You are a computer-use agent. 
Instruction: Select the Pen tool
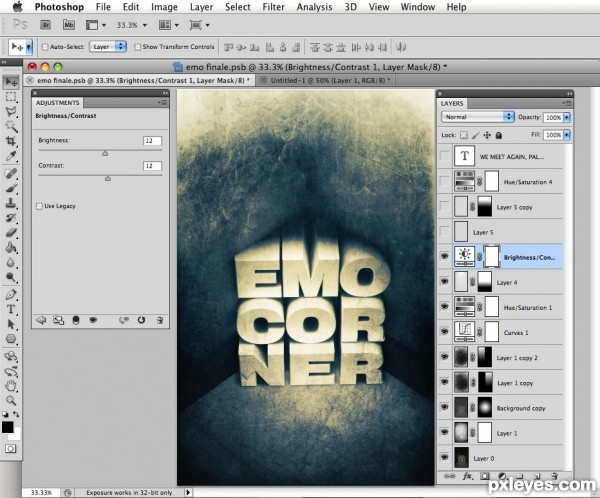[11, 294]
